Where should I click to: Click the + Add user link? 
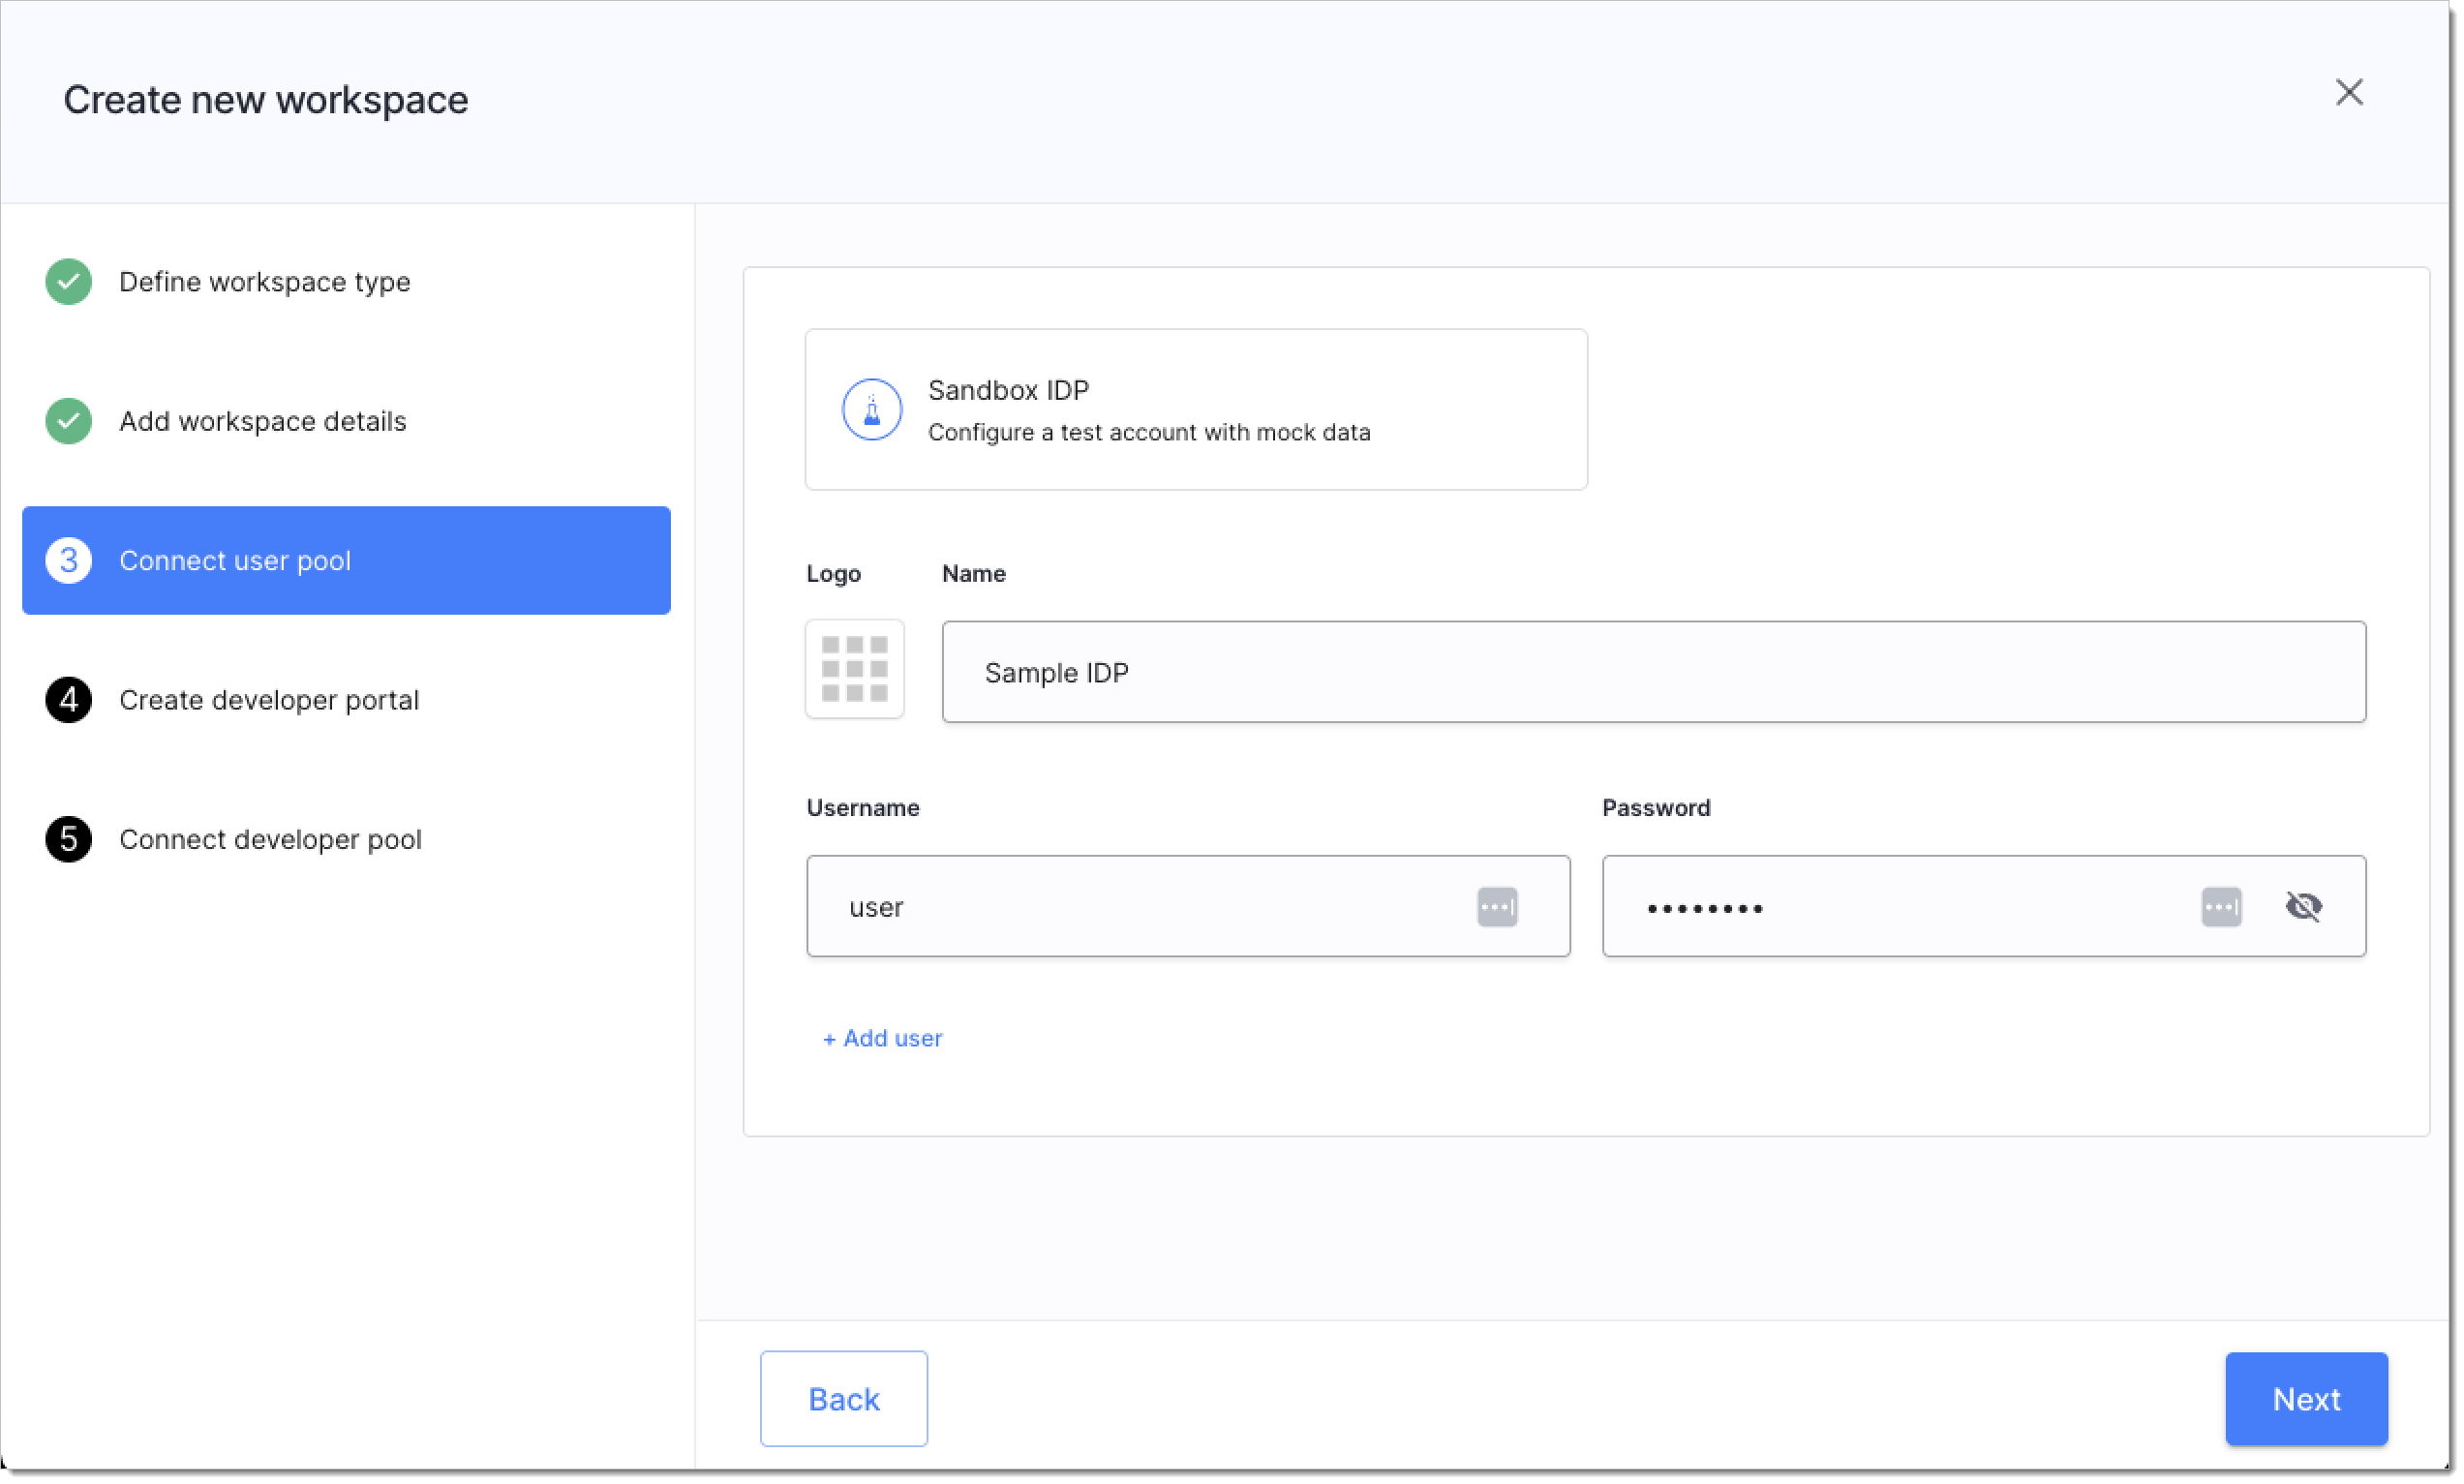882,1038
